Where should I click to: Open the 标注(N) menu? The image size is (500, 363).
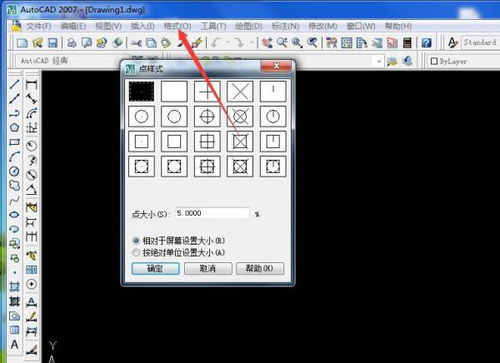point(285,26)
